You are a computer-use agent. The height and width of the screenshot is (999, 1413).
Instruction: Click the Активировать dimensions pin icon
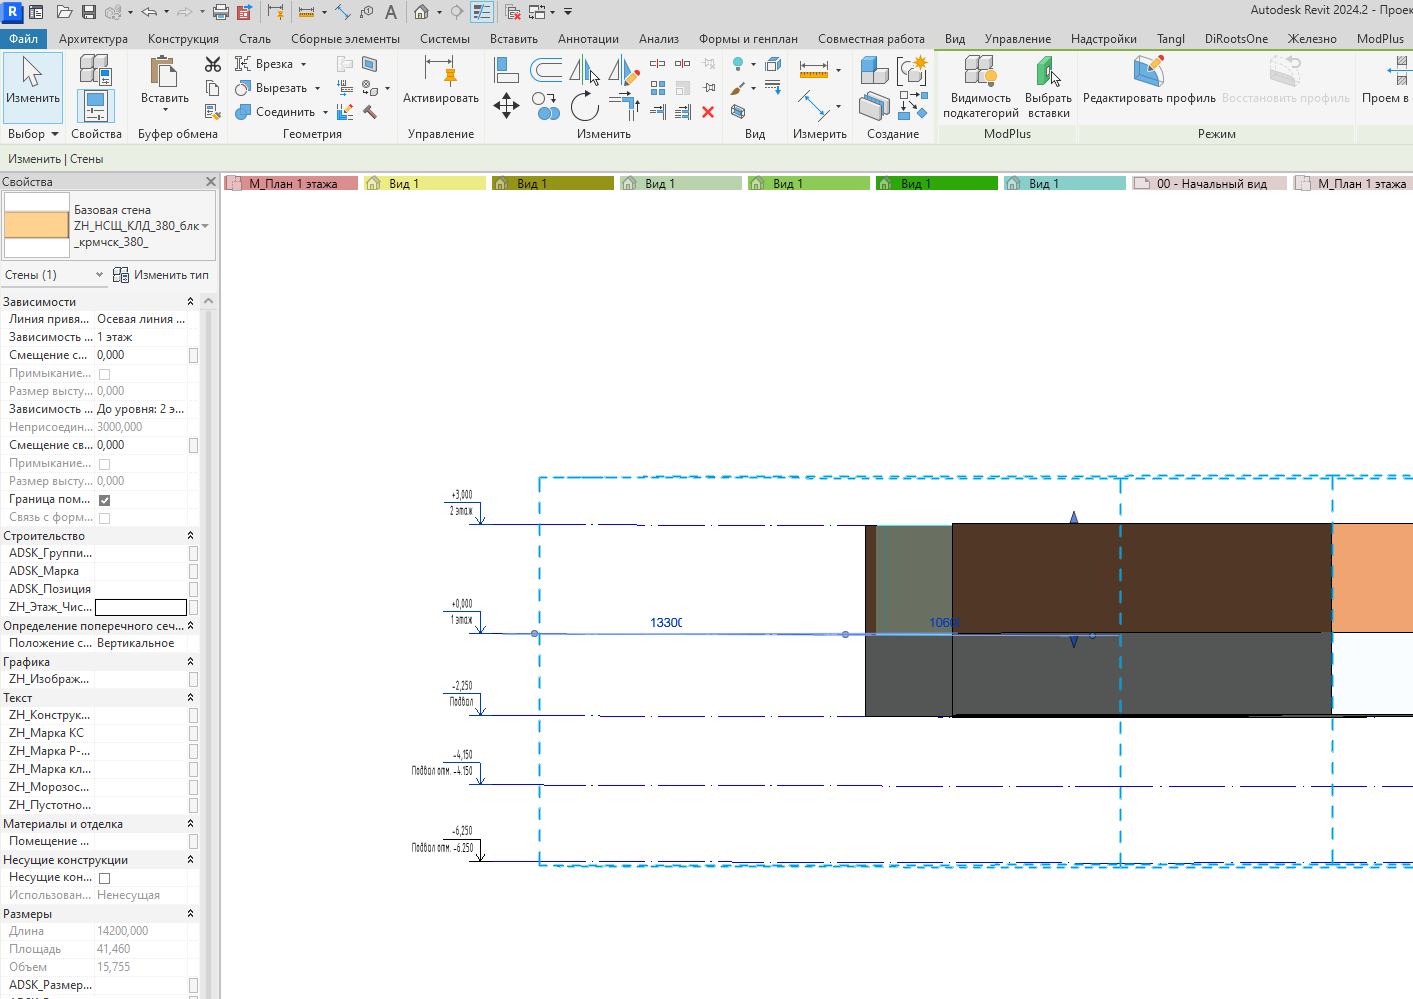(x=440, y=72)
